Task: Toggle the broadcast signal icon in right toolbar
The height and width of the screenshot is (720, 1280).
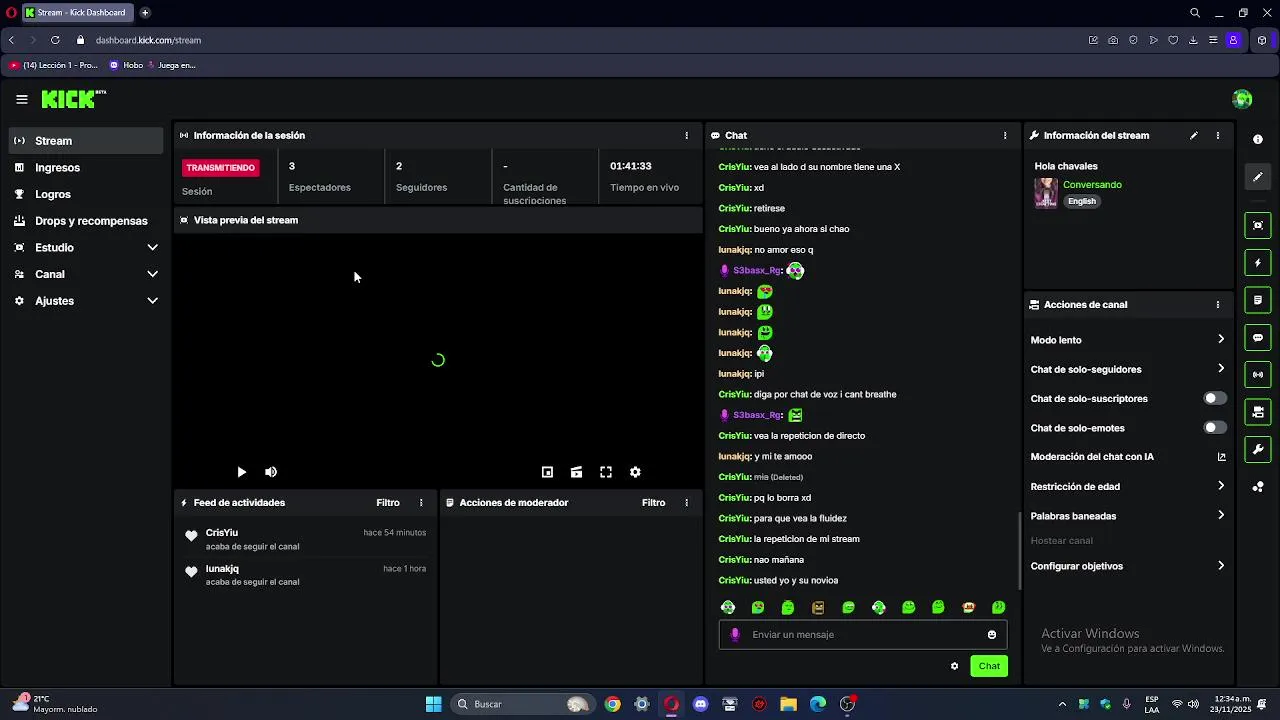Action: pos(1258,375)
